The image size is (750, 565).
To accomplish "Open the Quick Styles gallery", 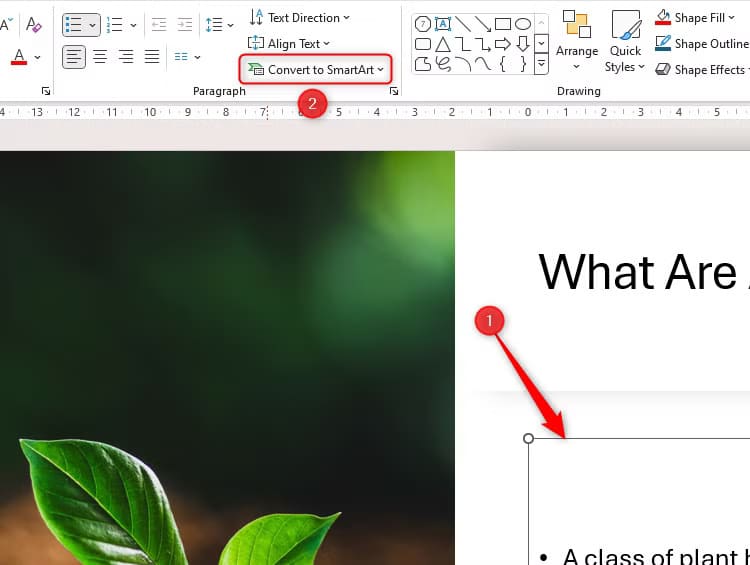I will click(625, 41).
